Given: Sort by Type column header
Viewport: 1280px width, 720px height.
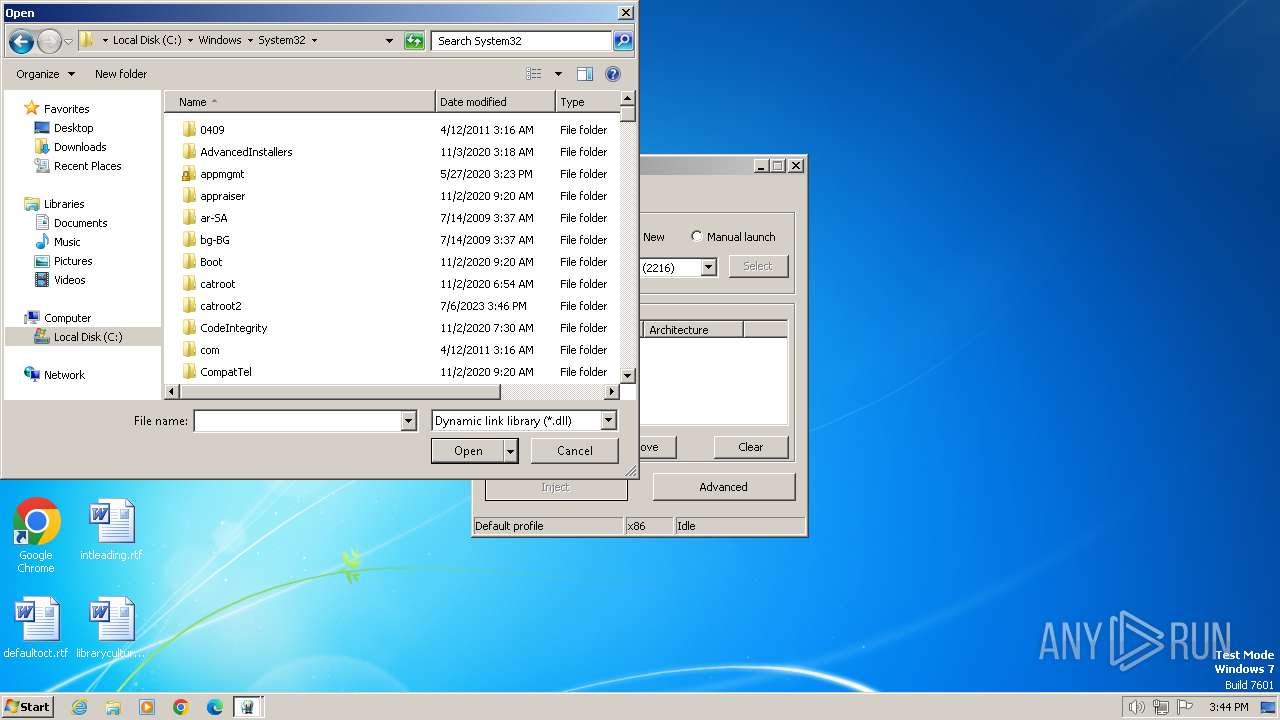Looking at the screenshot, I should click(588, 102).
